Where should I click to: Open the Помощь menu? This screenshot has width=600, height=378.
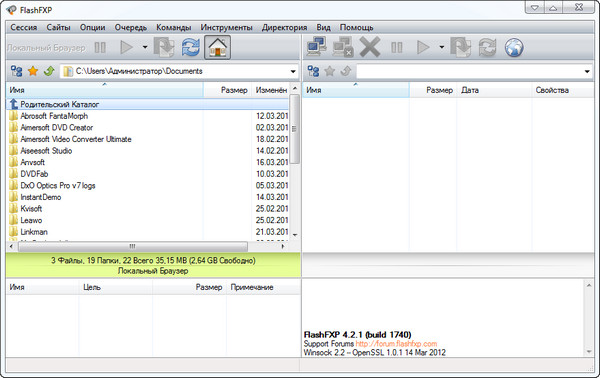(357, 28)
